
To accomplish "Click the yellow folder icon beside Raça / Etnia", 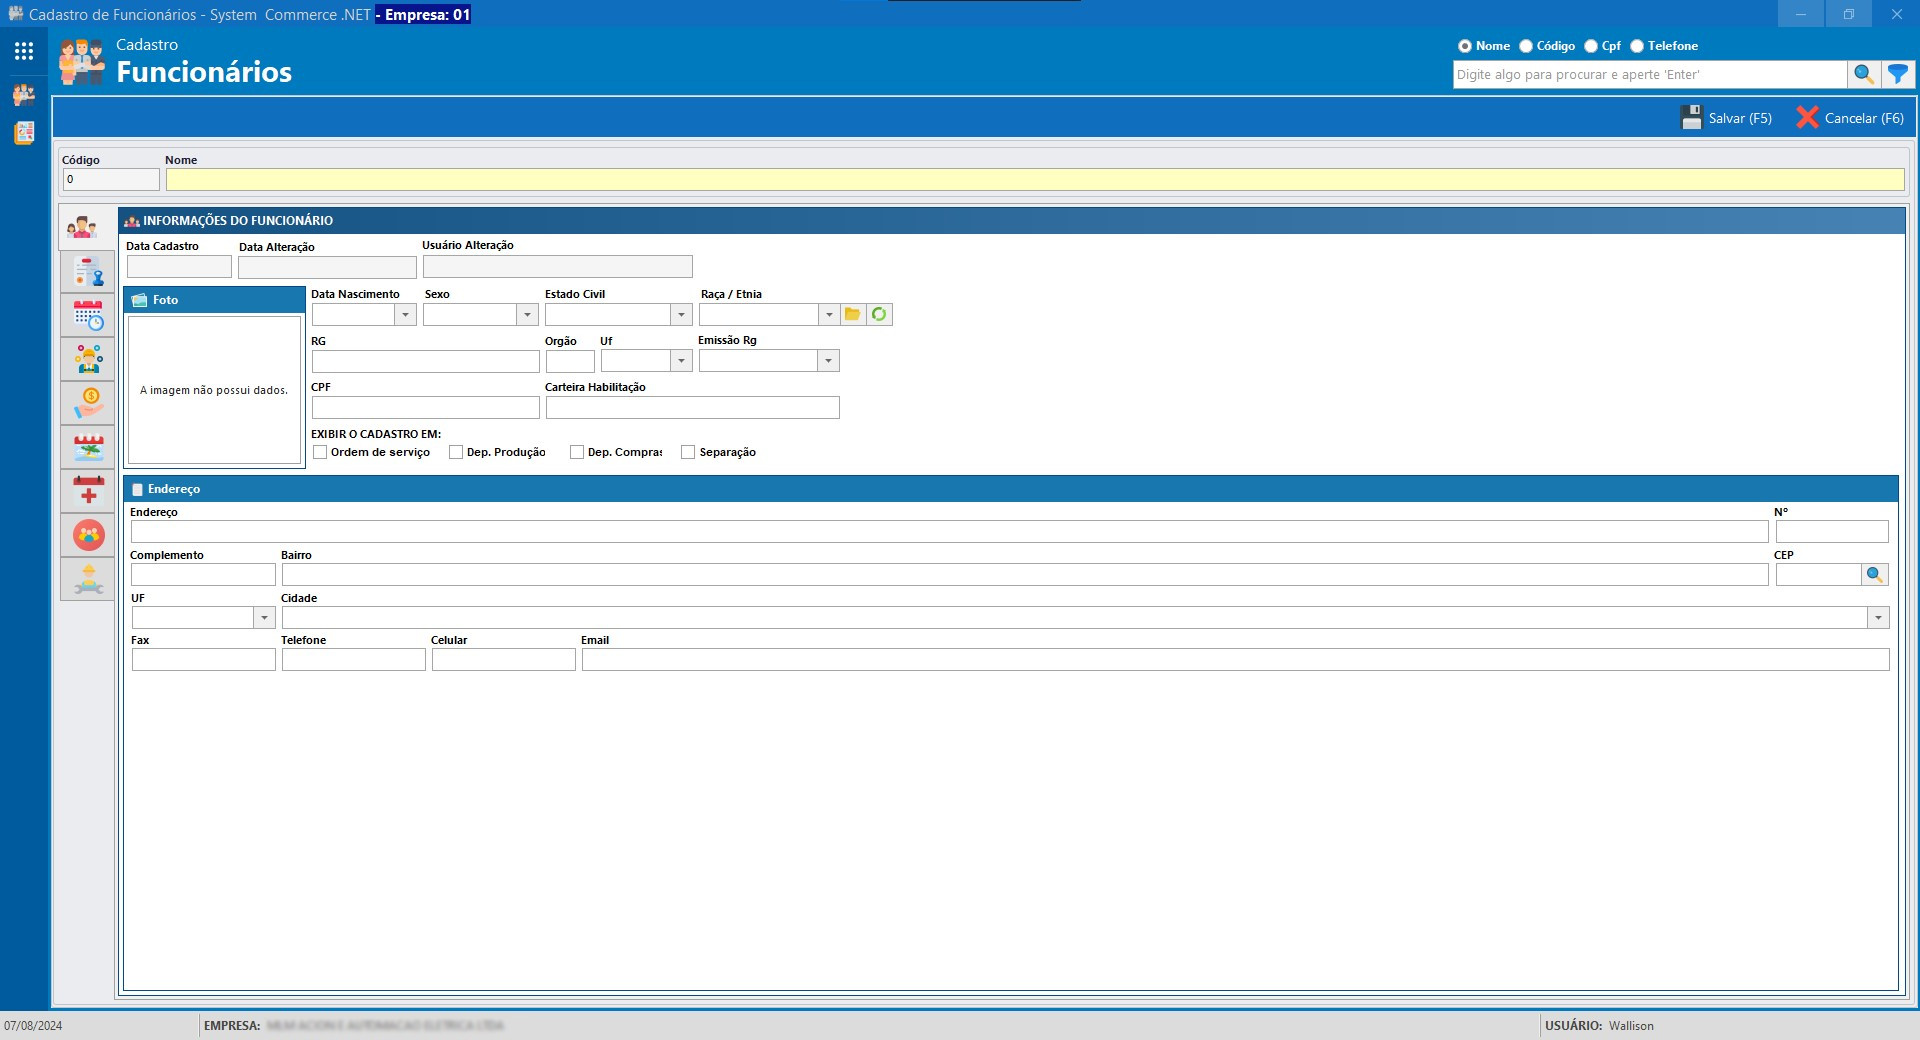I will [x=853, y=315].
